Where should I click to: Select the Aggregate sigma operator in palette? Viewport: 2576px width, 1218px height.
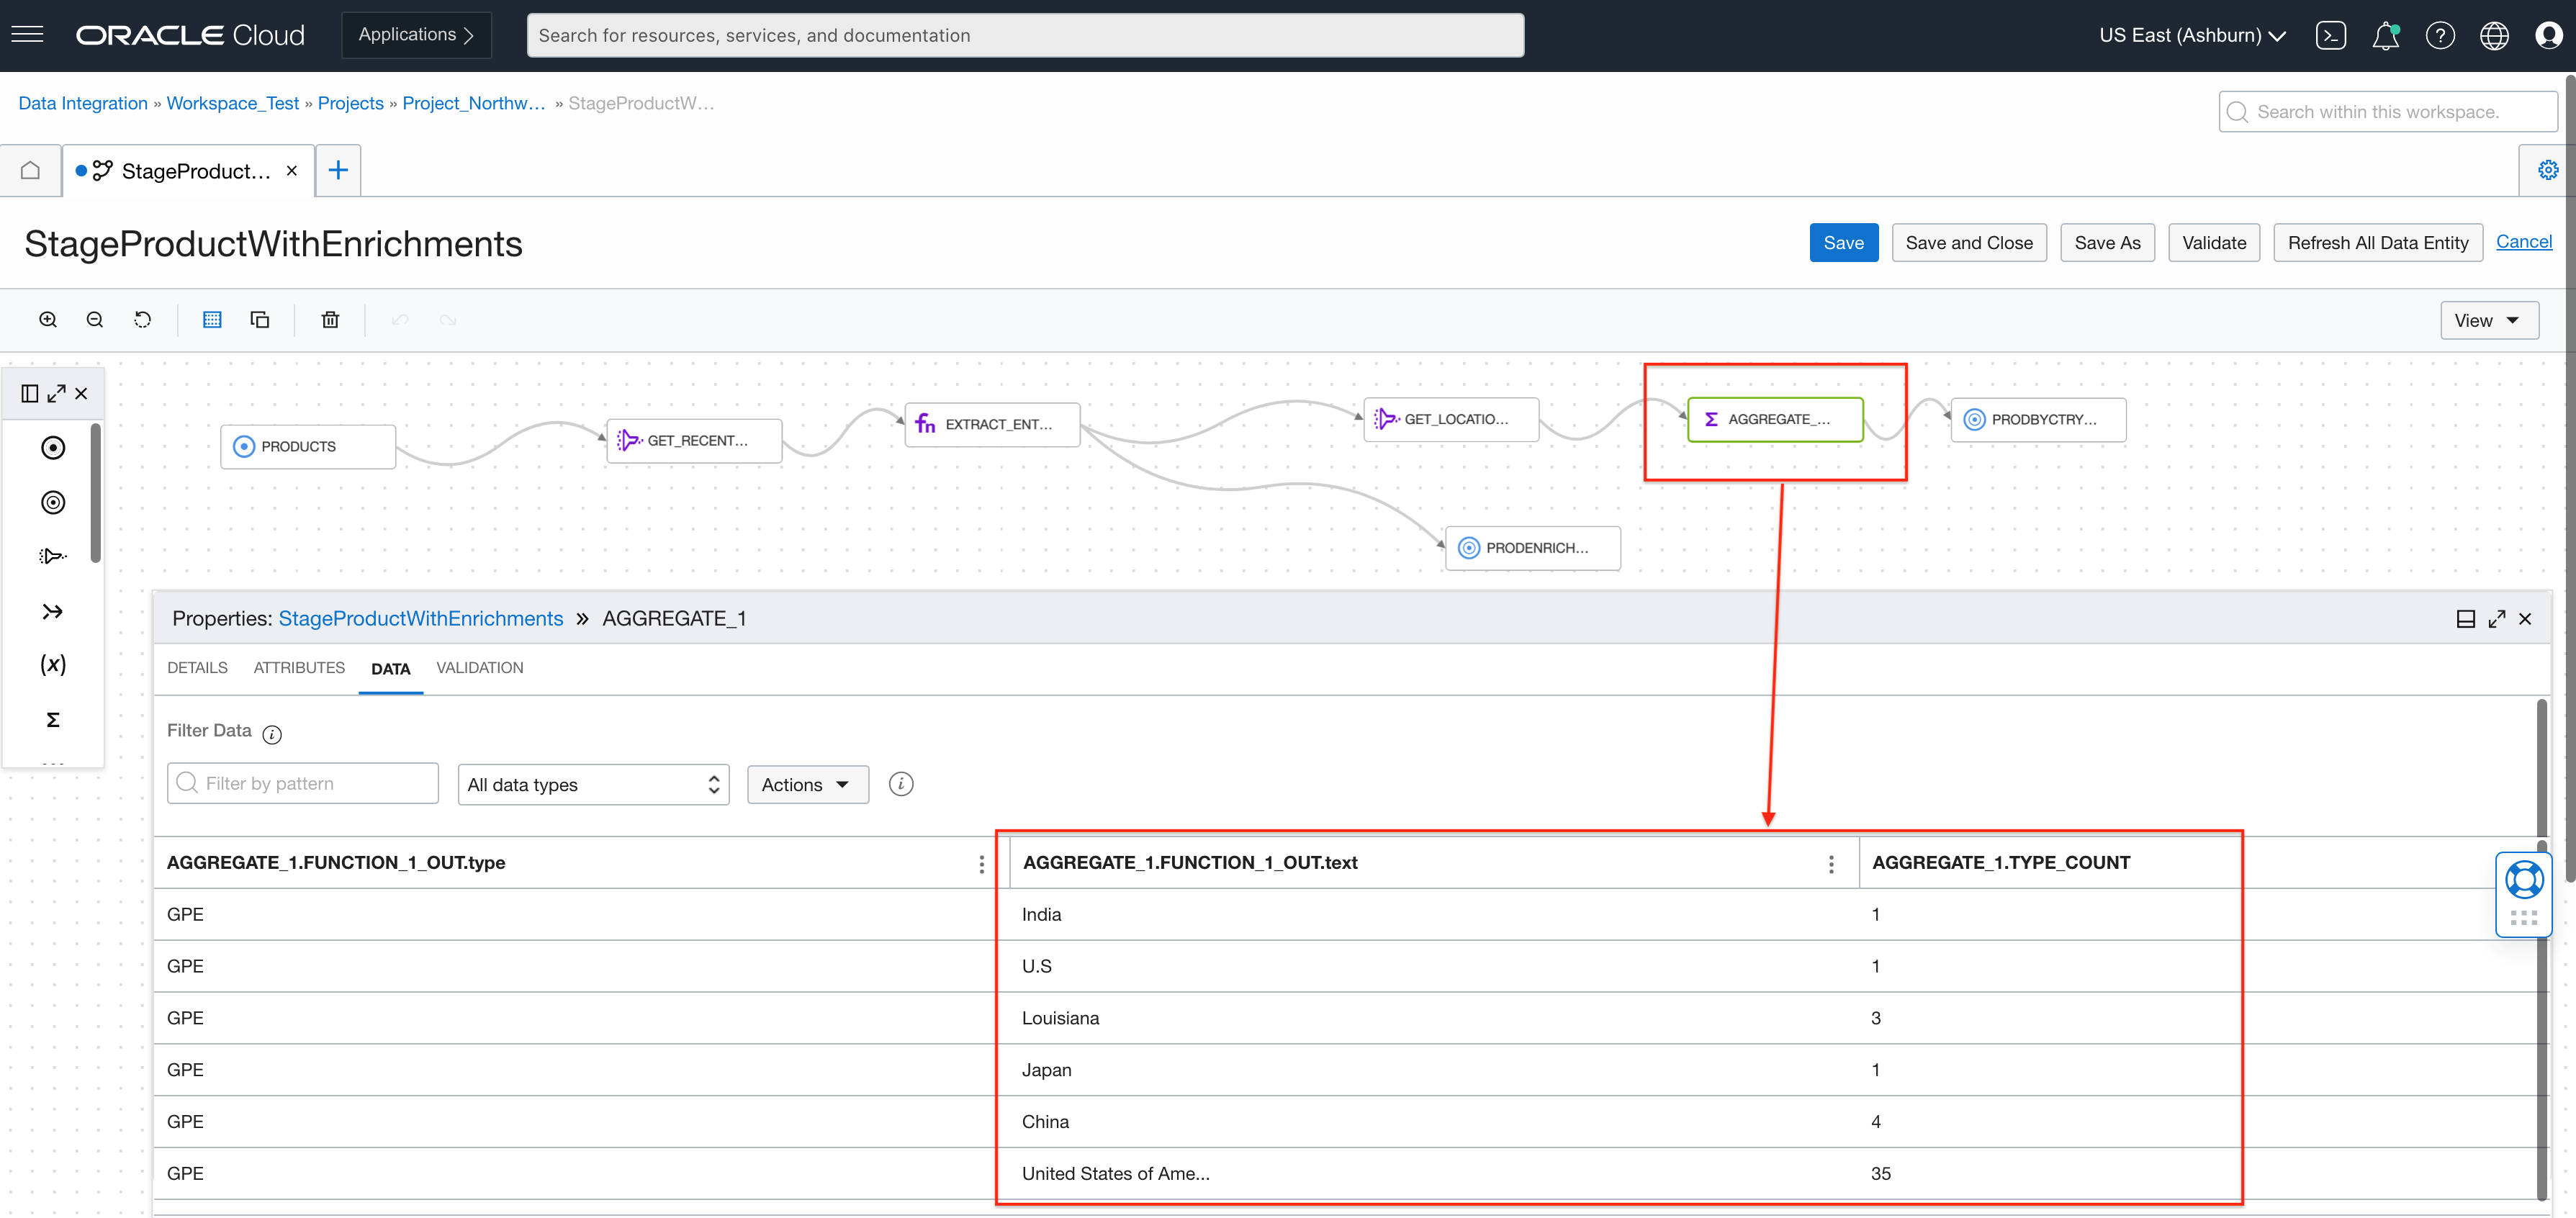[53, 719]
